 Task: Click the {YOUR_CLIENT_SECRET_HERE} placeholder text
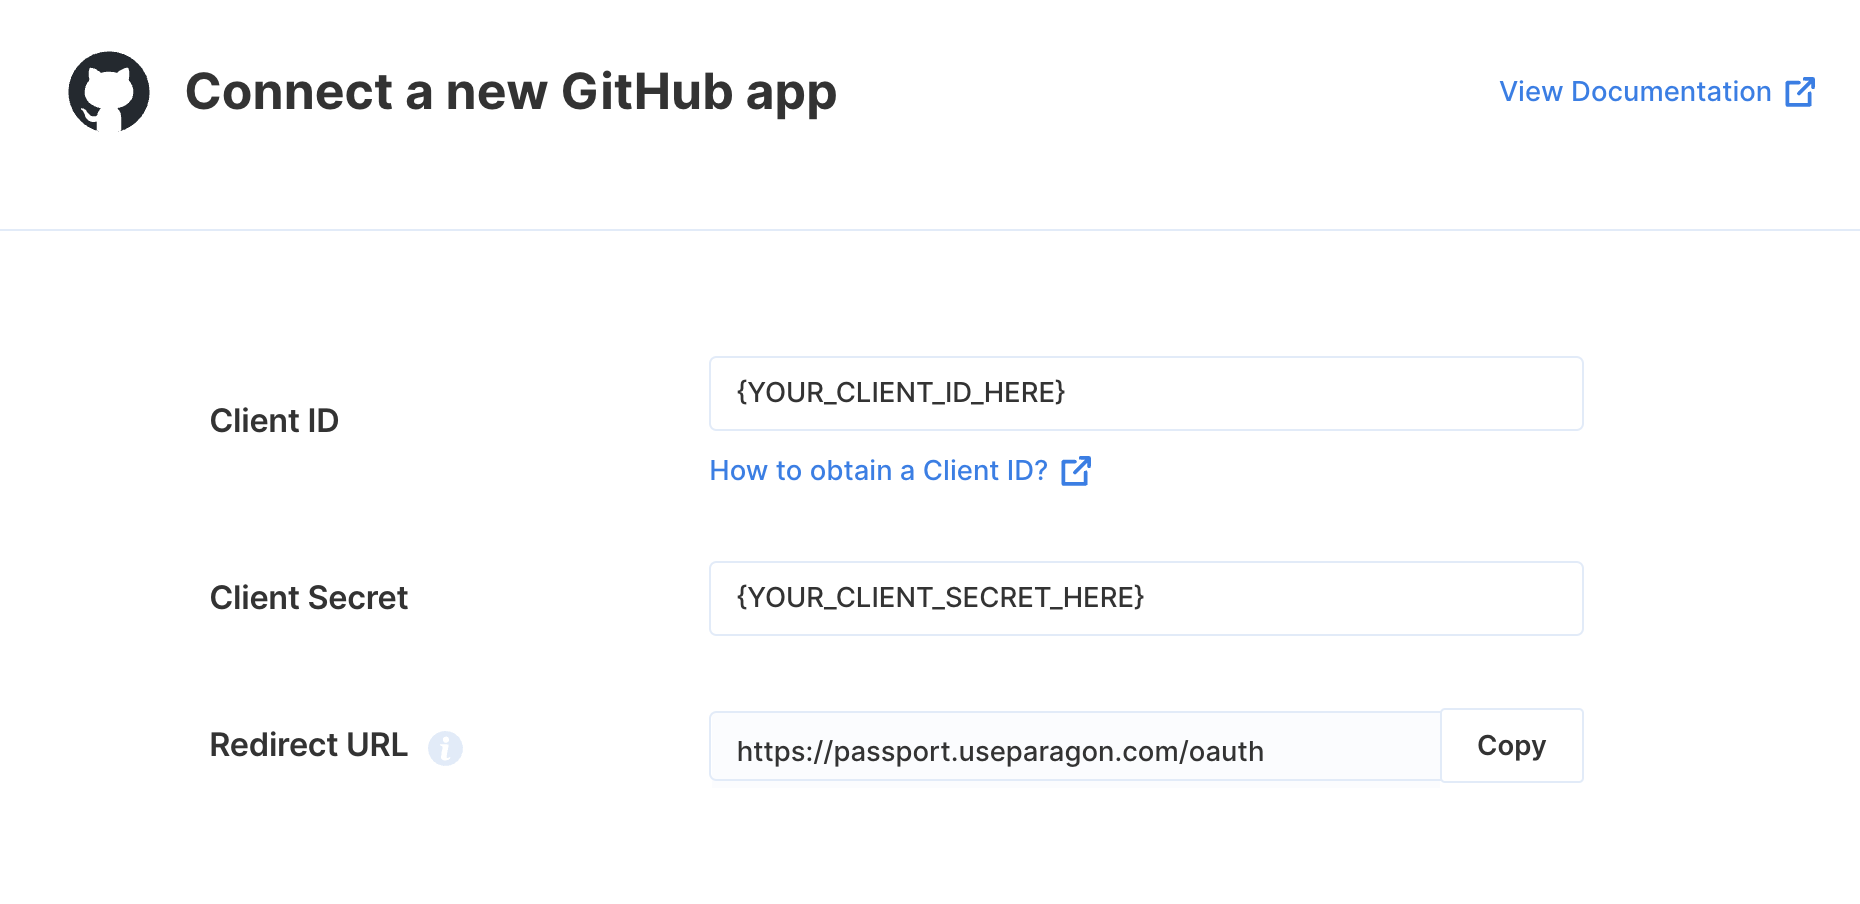pos(940,598)
